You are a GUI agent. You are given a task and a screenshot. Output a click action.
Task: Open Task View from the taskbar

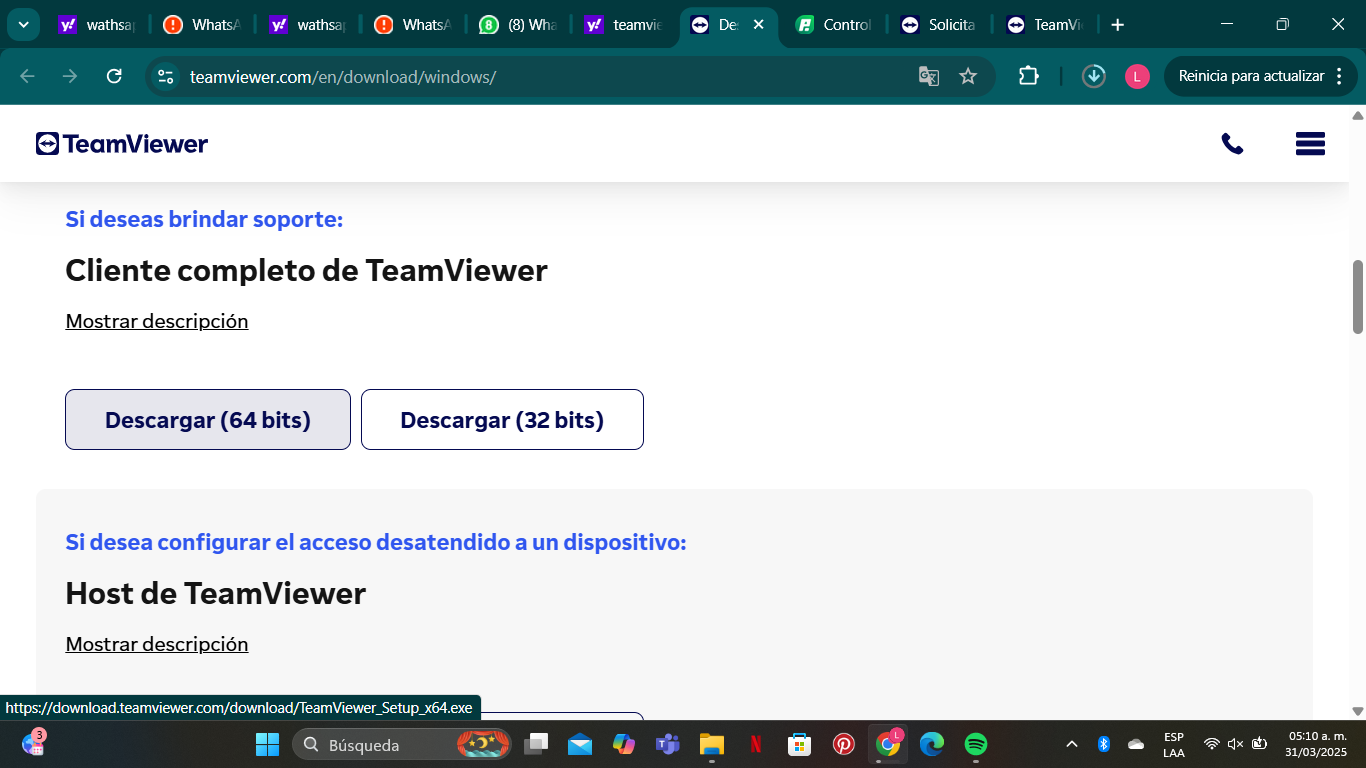click(538, 744)
